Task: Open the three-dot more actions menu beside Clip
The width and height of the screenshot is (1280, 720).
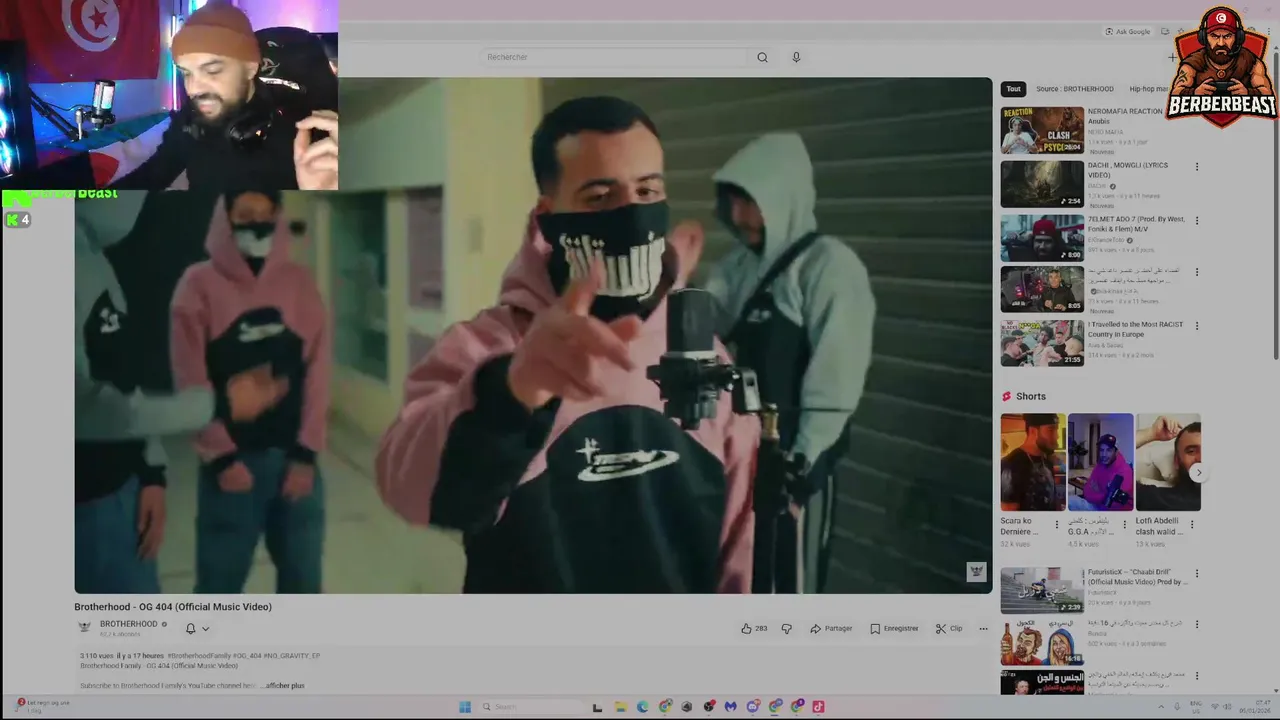Action: [983, 629]
